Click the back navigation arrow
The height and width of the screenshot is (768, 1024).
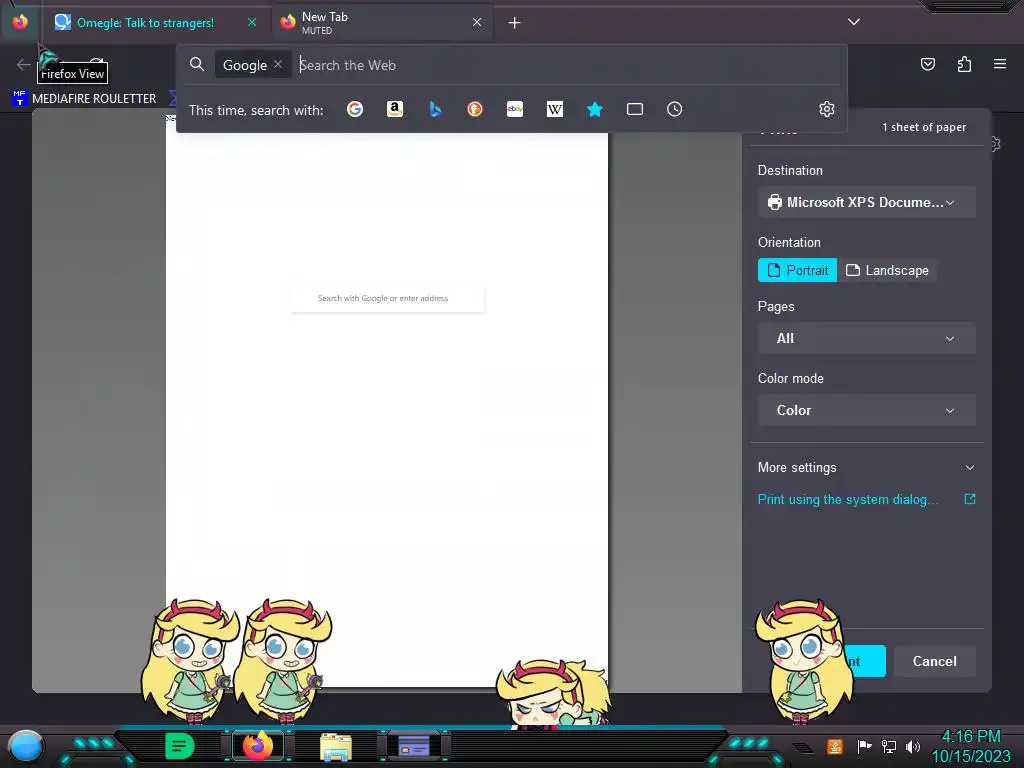(24, 64)
